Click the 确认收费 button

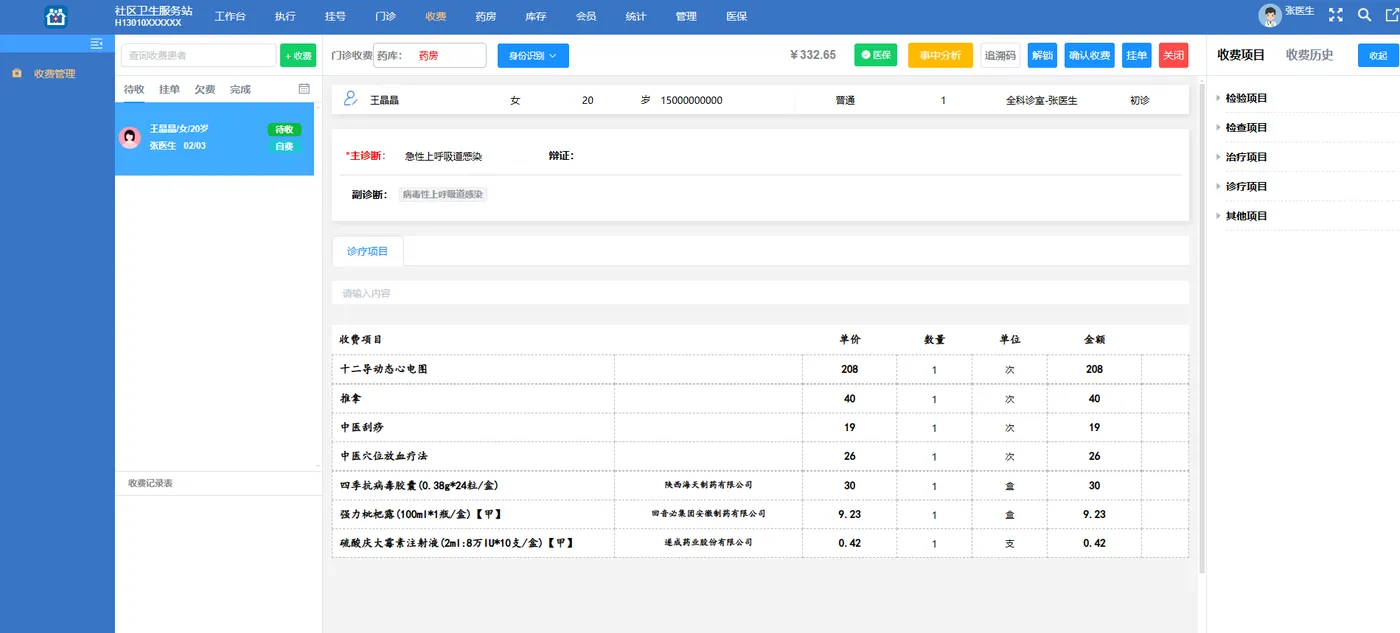pyautogui.click(x=1089, y=55)
